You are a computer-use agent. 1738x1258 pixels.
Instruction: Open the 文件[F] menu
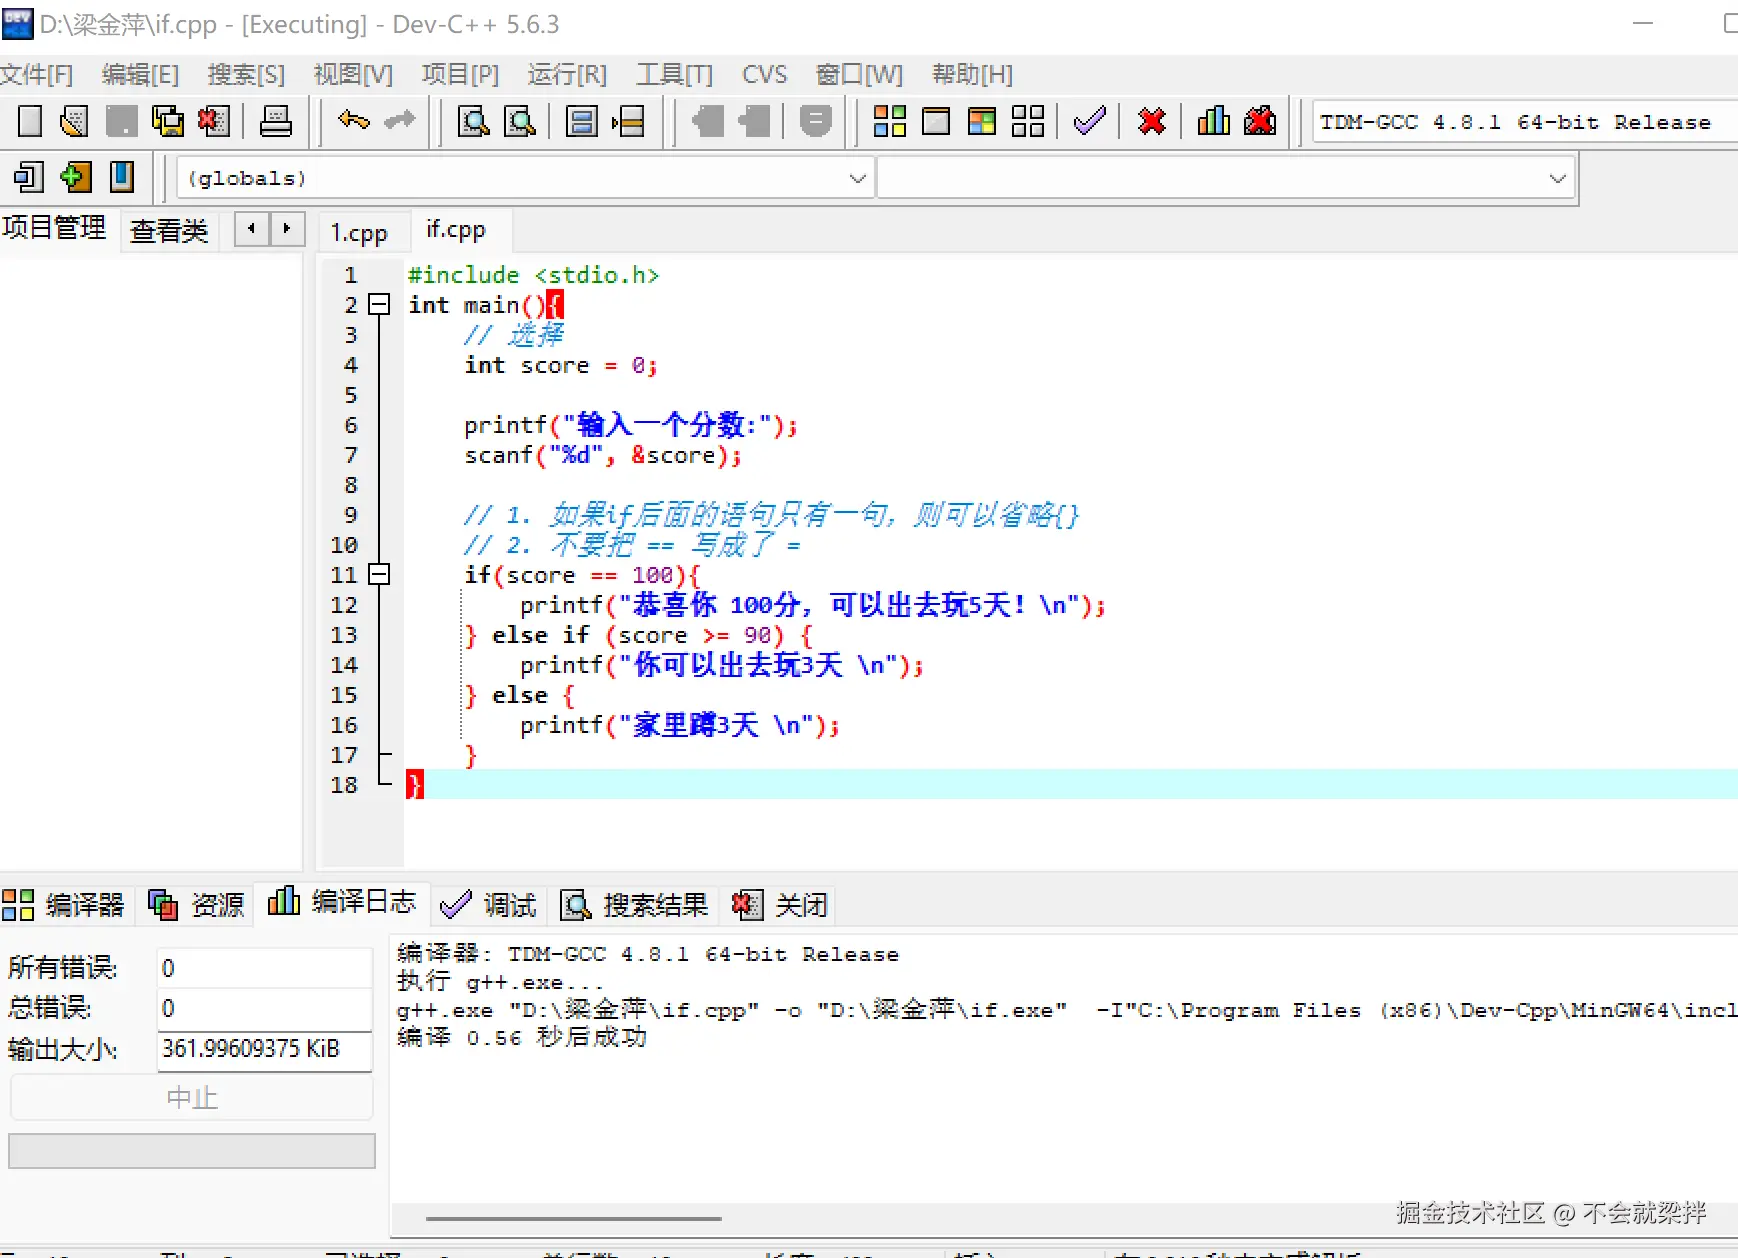[x=37, y=74]
